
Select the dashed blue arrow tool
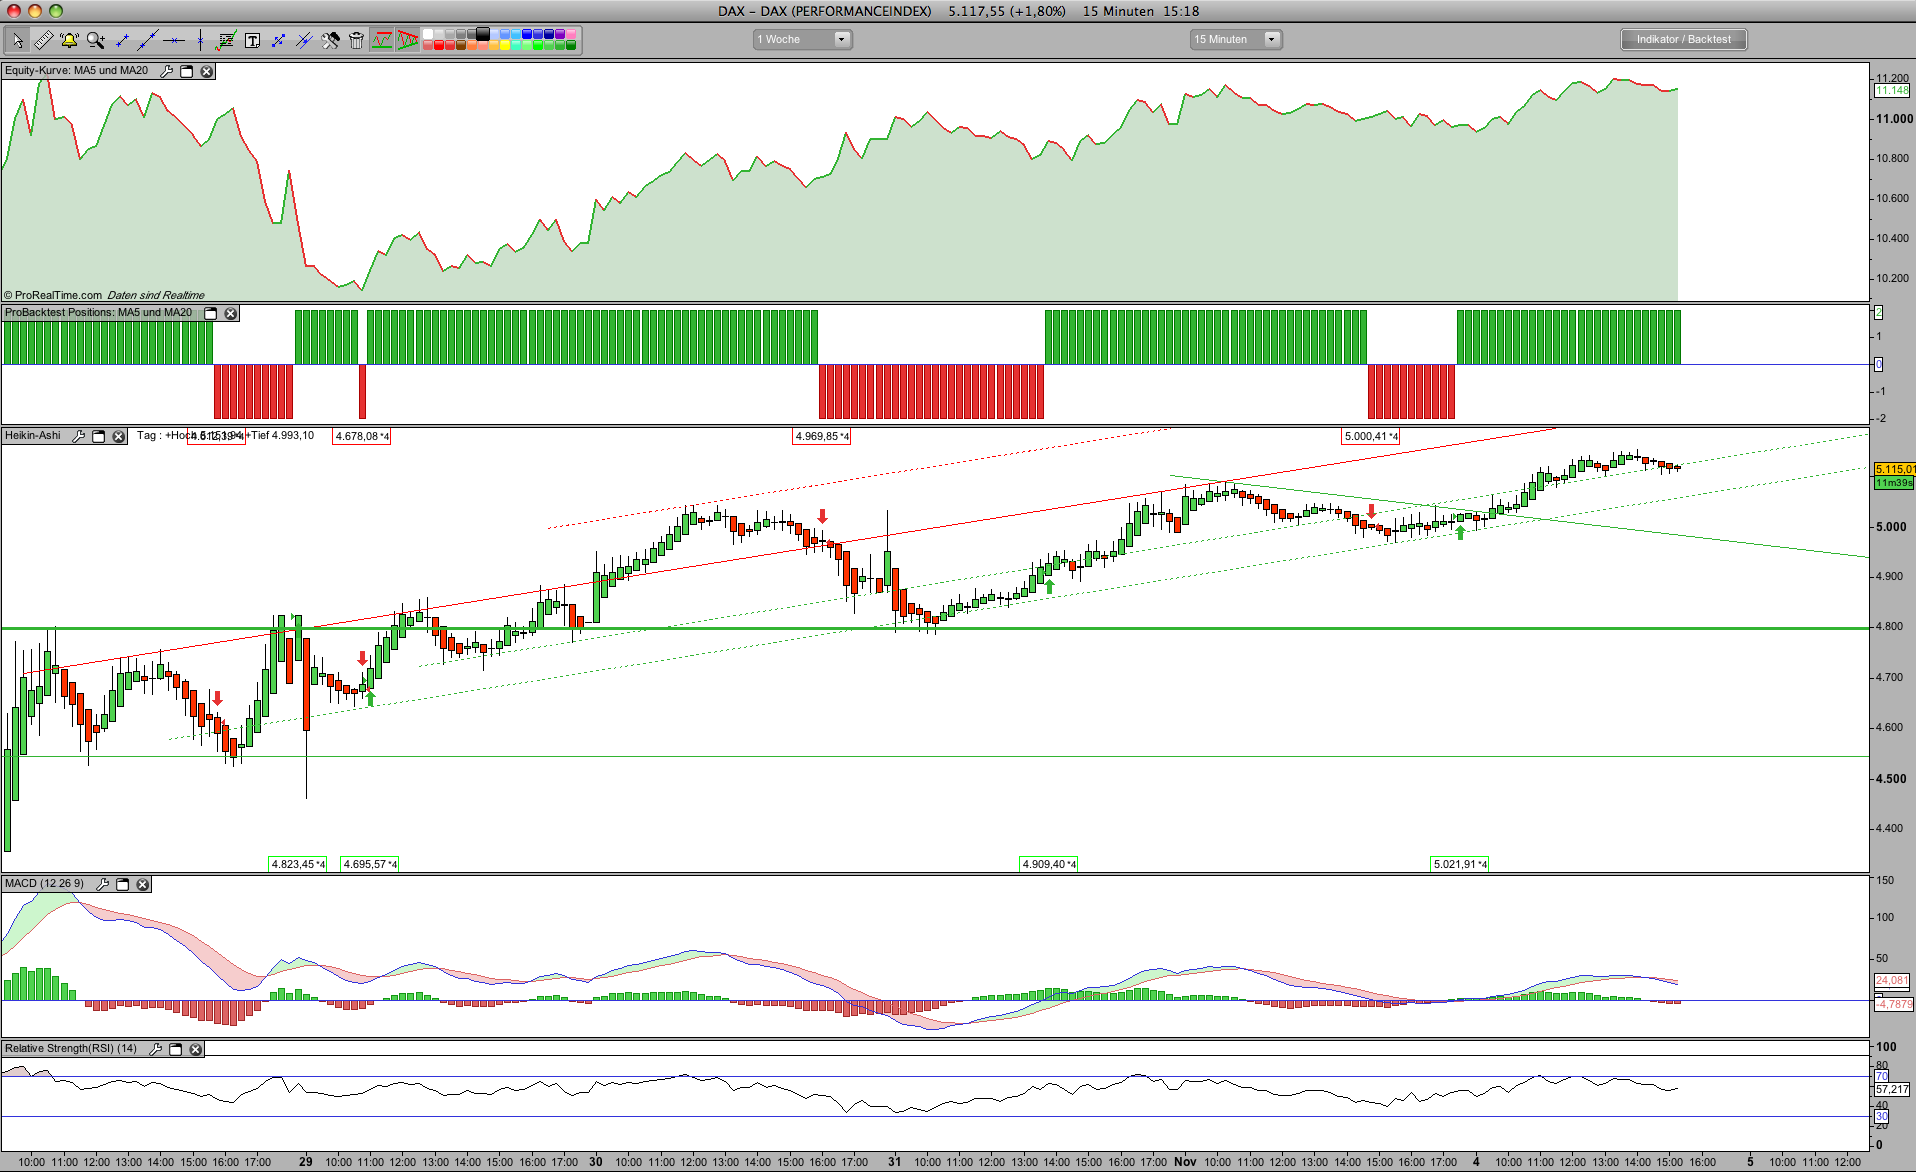coord(278,40)
